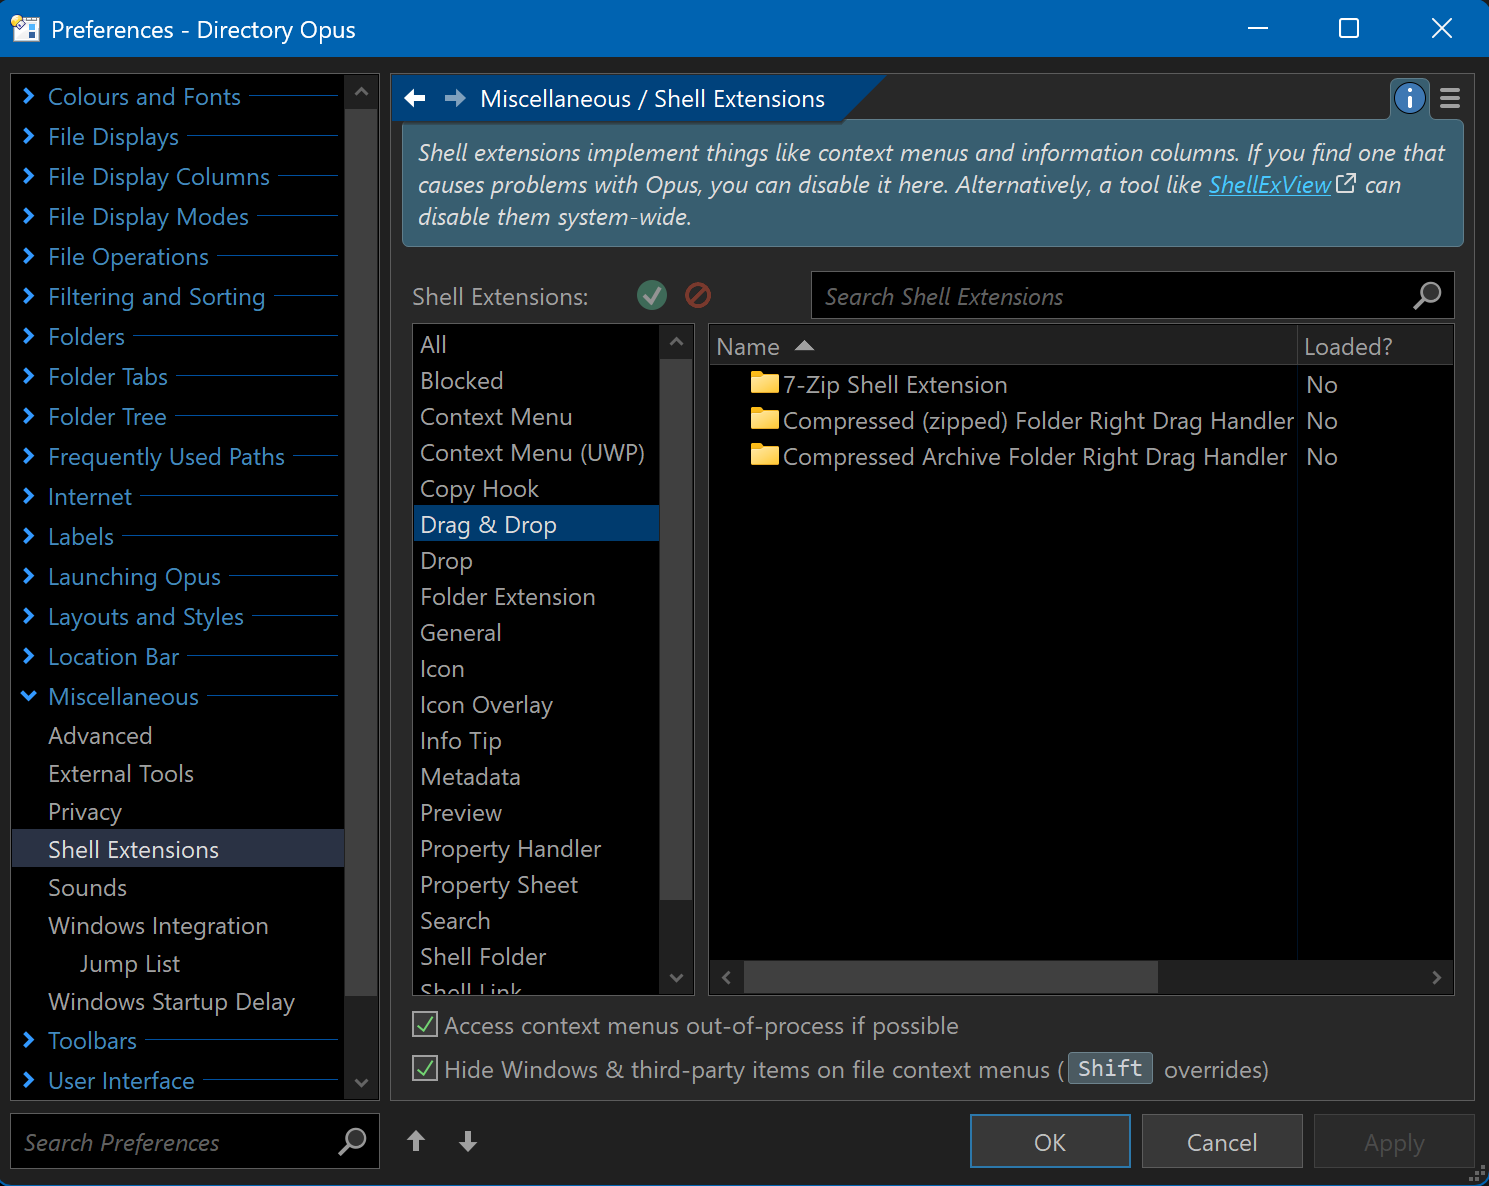Select the Info Tip category

click(x=536, y=741)
